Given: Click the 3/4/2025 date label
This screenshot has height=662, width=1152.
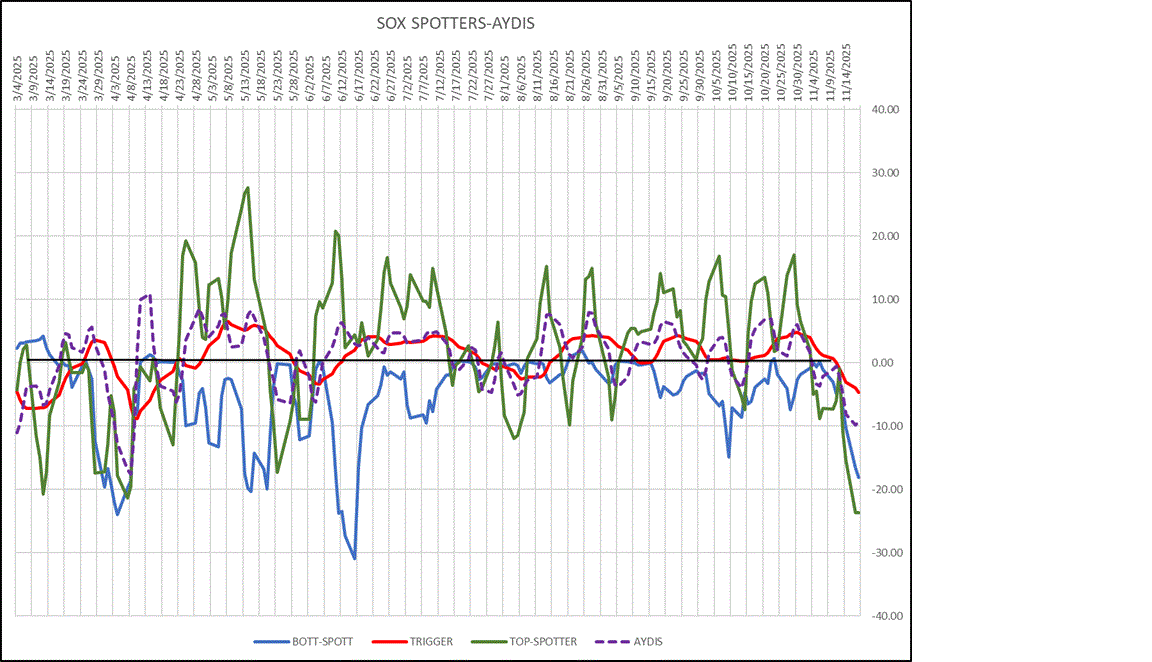Looking at the screenshot, I should [17, 78].
